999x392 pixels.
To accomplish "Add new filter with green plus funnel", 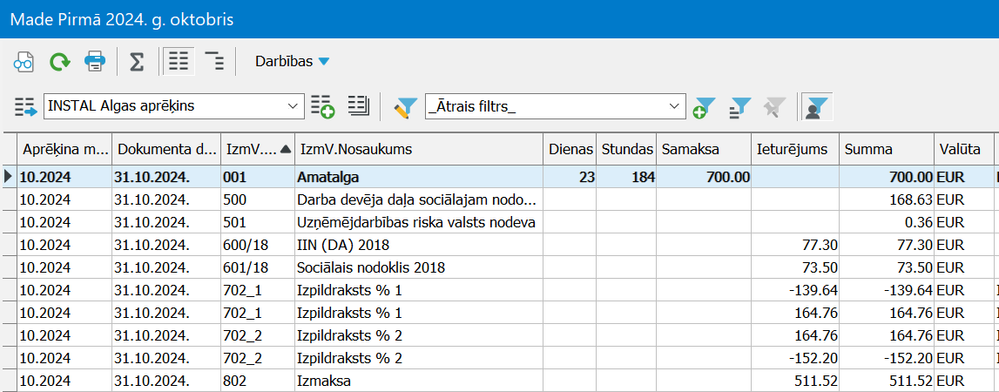I will [x=704, y=107].
